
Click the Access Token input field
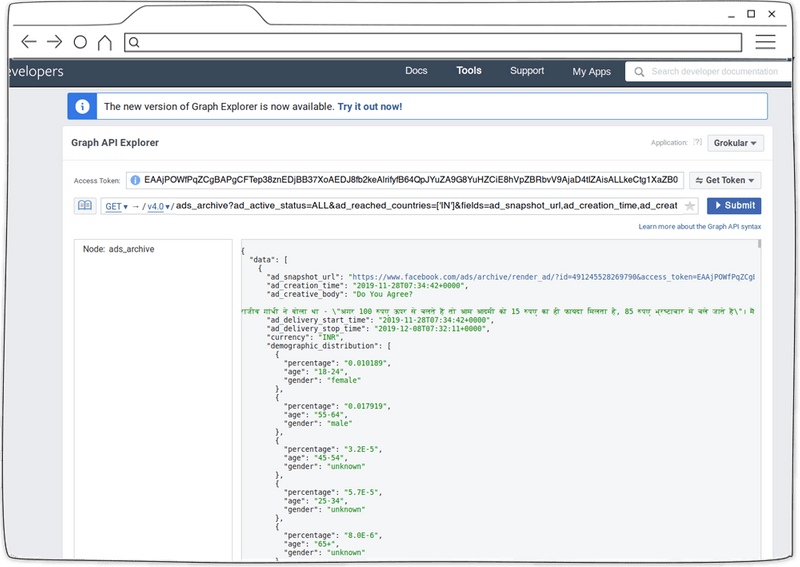[405, 180]
